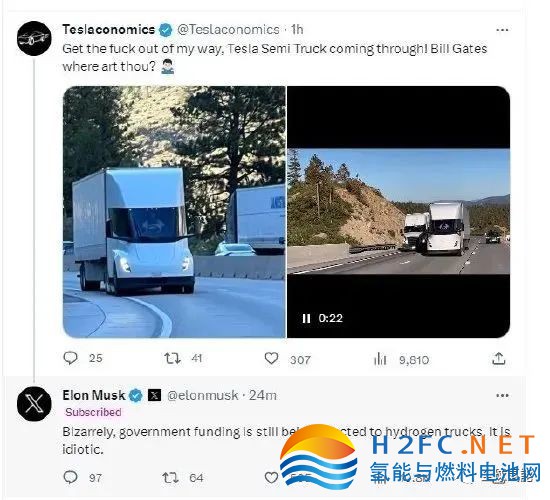Viewport: 550px width, 500px height.
Task: Visit @Teslaconomics handle link
Action: pos(228,29)
